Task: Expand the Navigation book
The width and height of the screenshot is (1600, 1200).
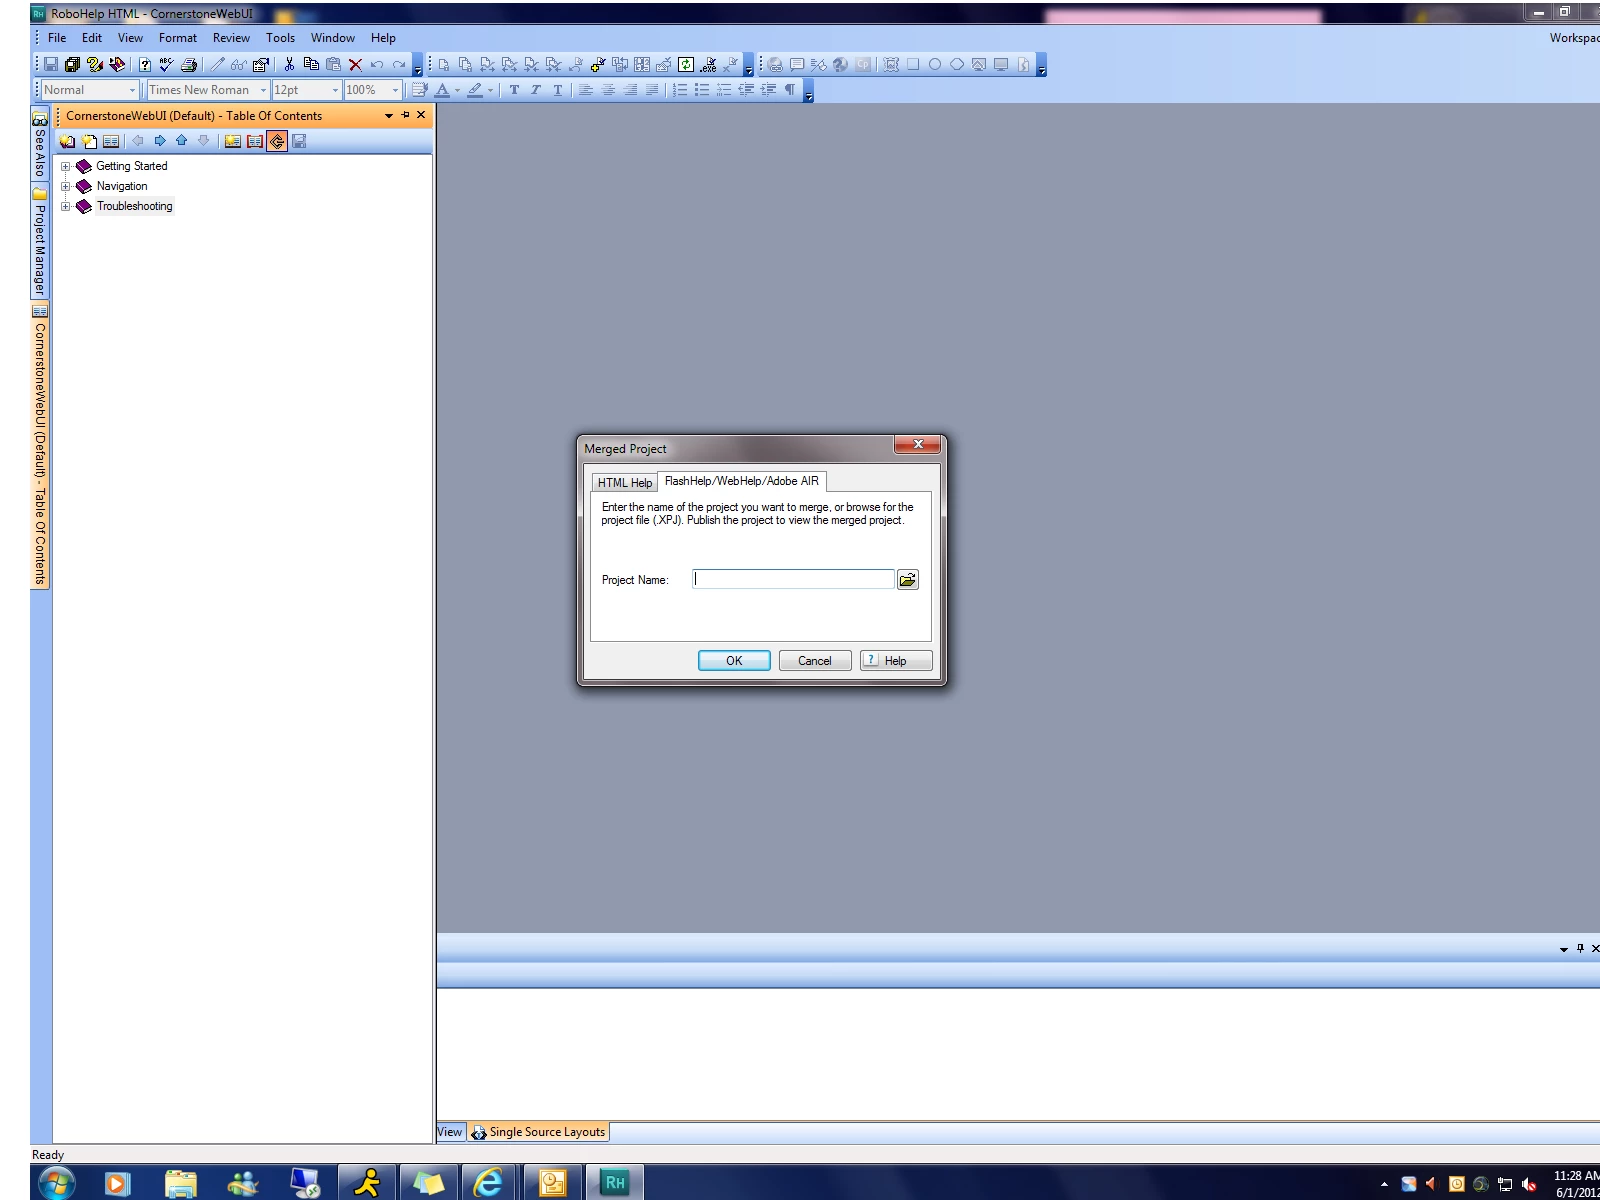Action: click(x=66, y=186)
